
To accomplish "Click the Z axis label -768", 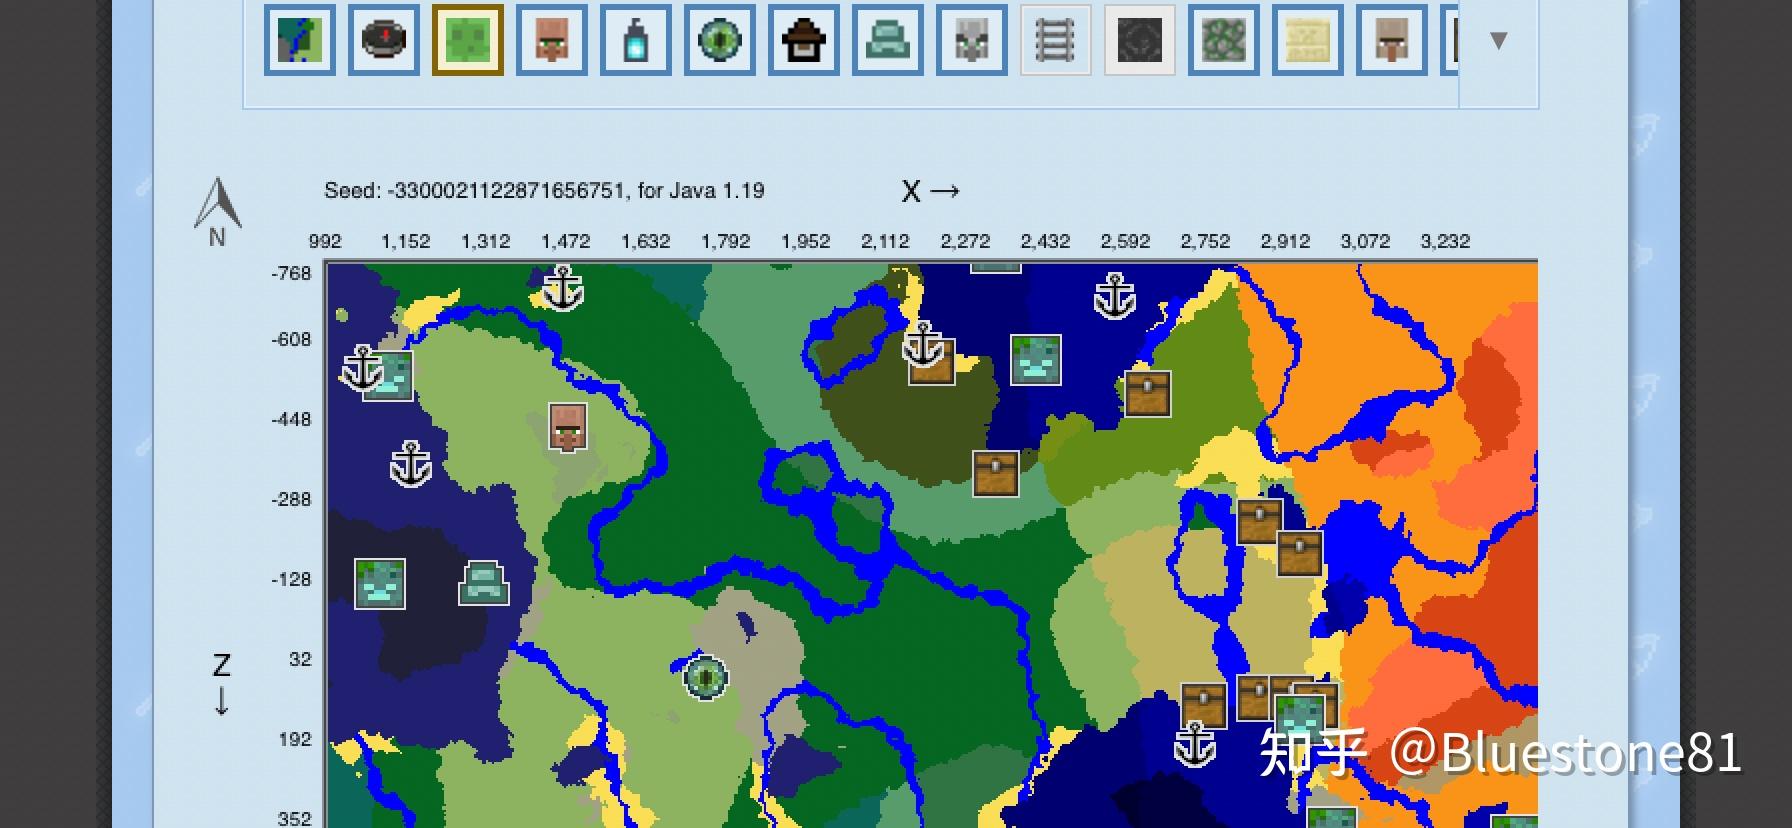I will 291,273.
